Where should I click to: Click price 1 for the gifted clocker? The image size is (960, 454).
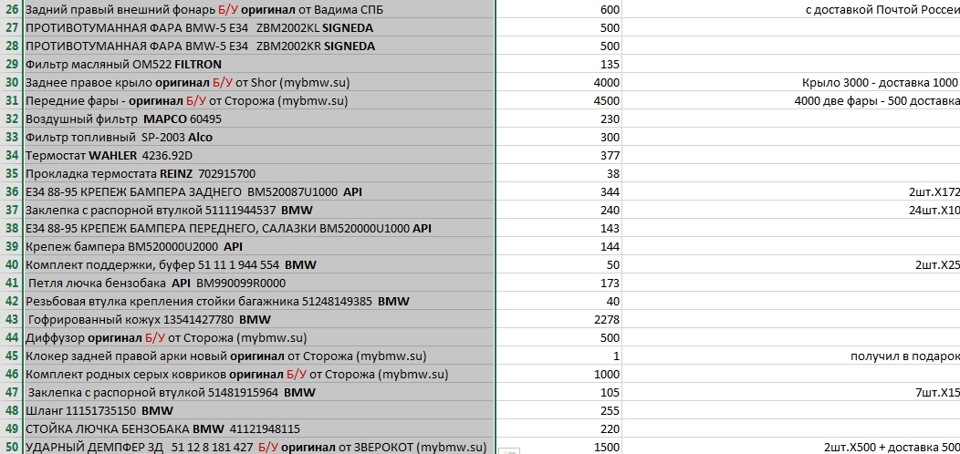coord(559,356)
